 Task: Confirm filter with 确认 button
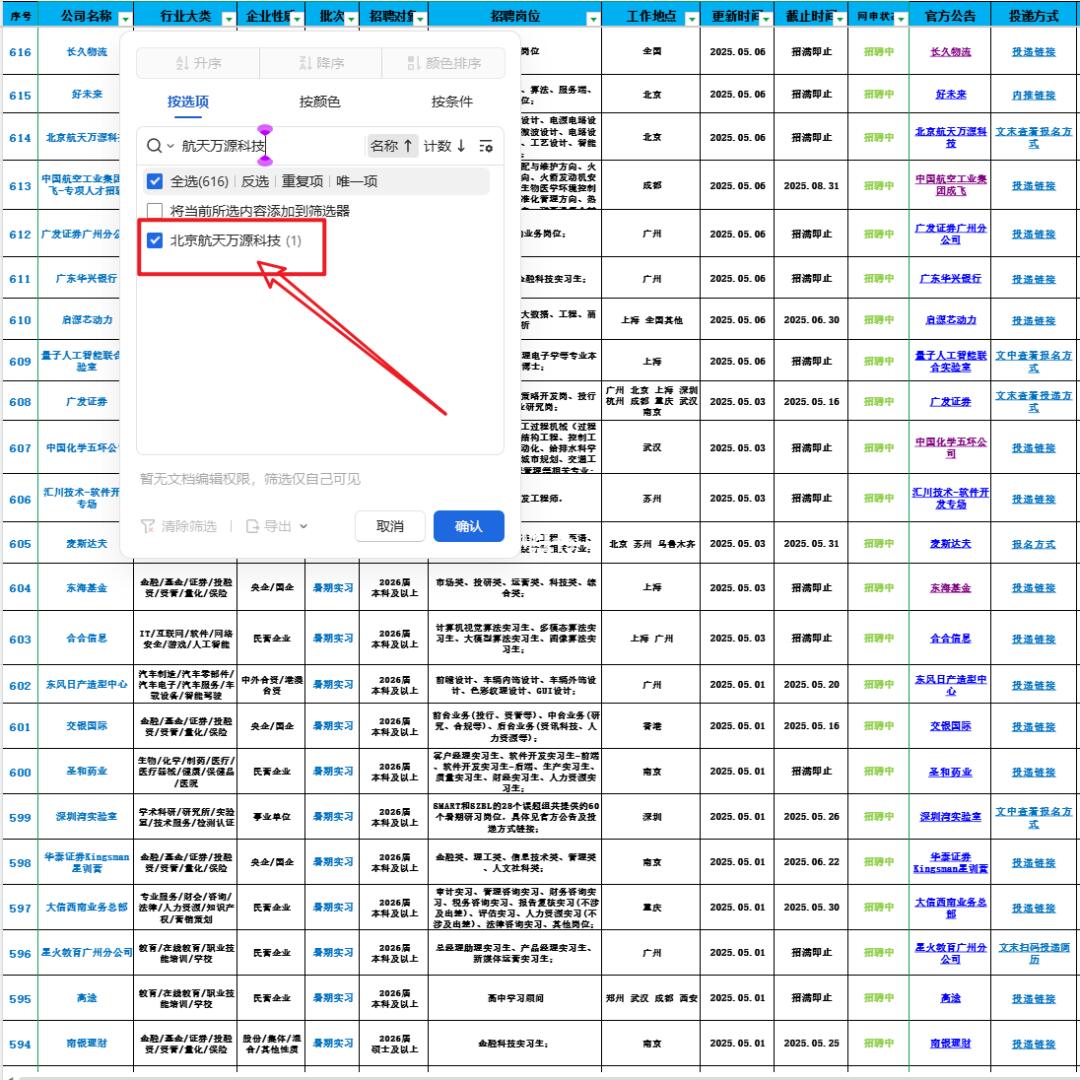click(469, 526)
